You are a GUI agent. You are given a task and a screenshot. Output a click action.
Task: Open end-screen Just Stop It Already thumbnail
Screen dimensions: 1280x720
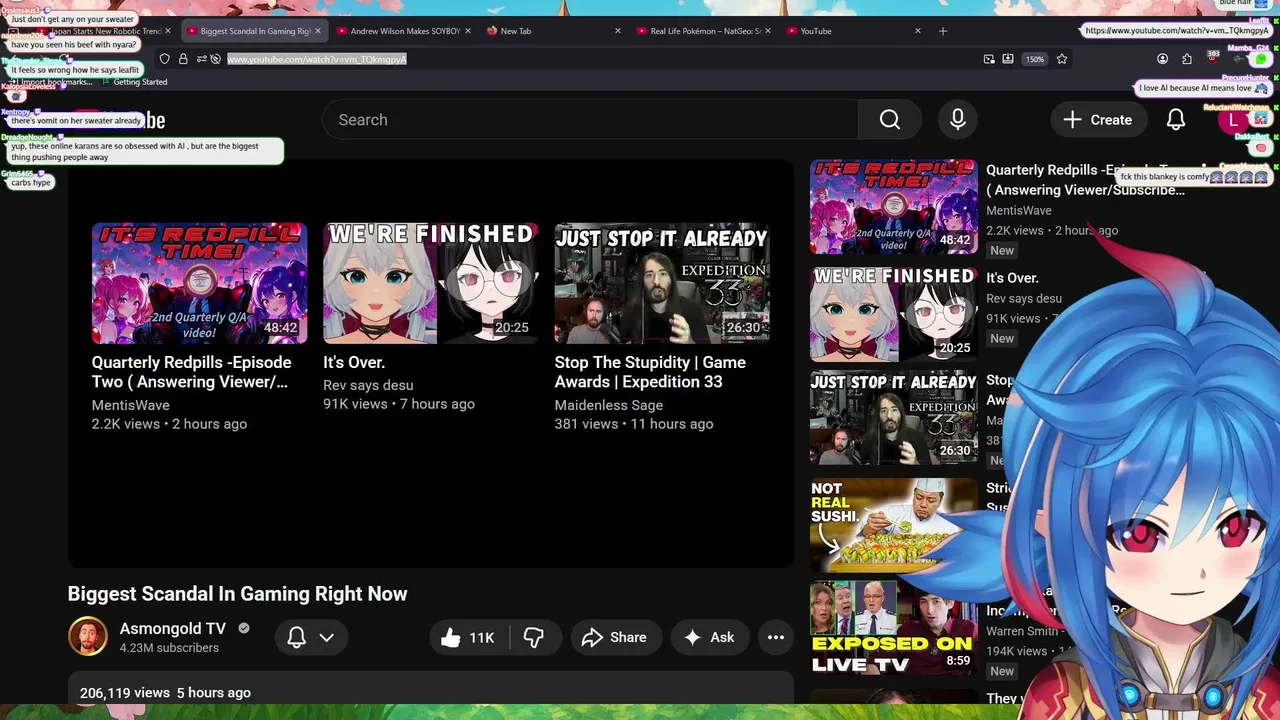pyautogui.click(x=662, y=283)
